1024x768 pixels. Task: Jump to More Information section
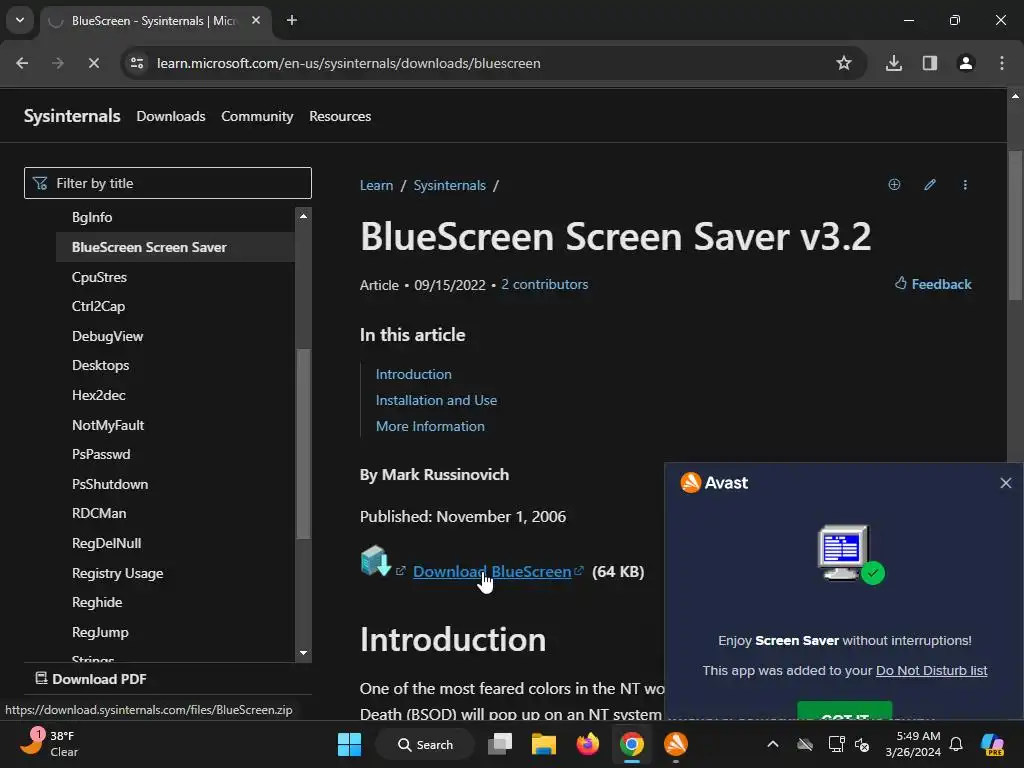point(430,426)
